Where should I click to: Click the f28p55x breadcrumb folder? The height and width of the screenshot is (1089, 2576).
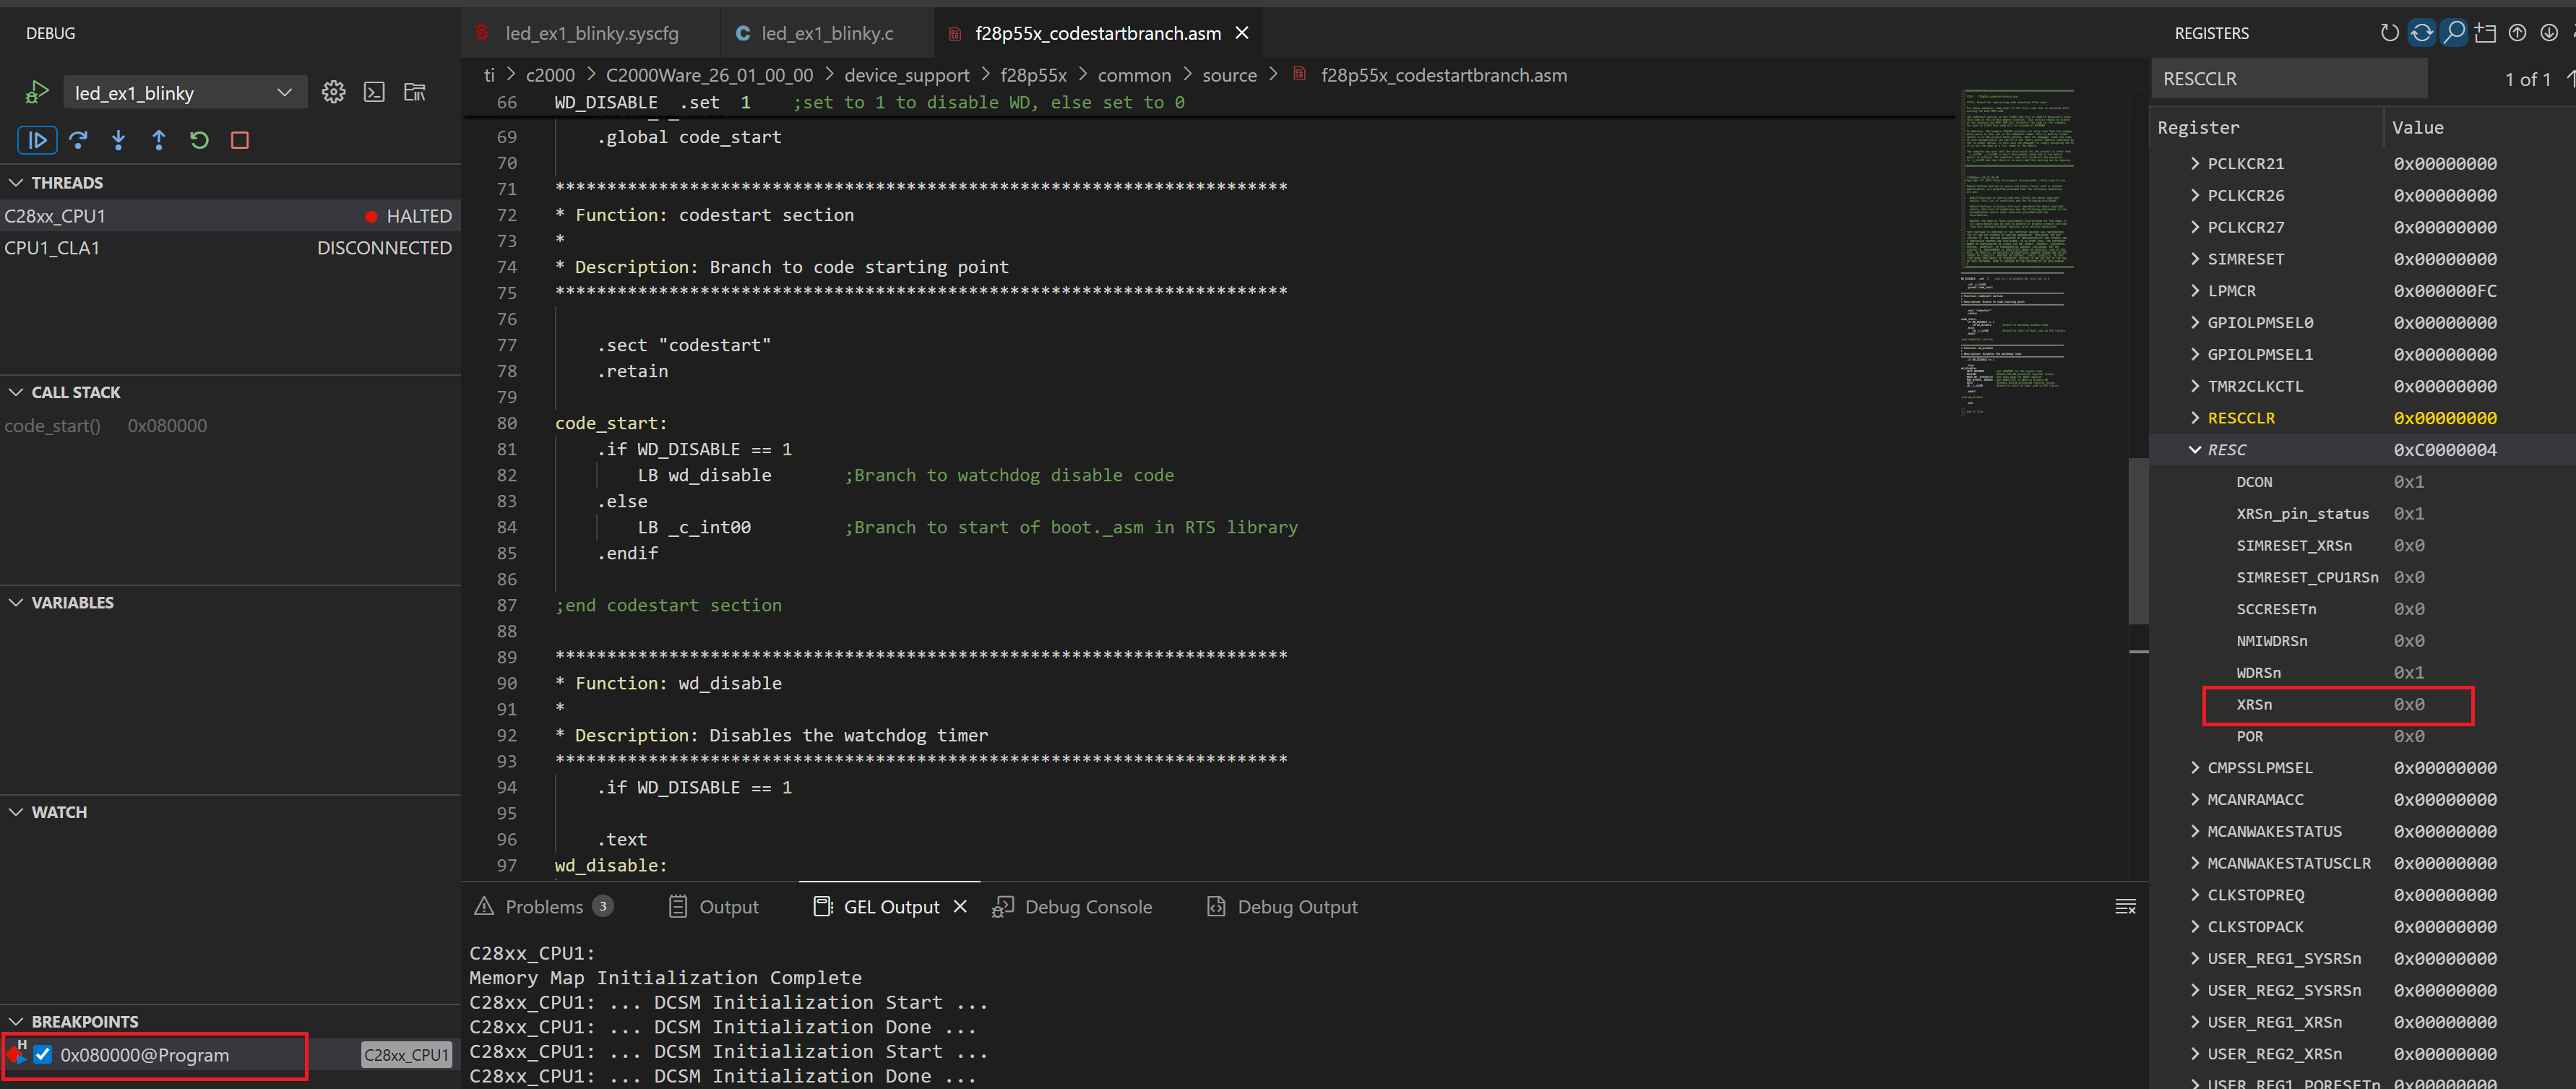coord(1034,76)
